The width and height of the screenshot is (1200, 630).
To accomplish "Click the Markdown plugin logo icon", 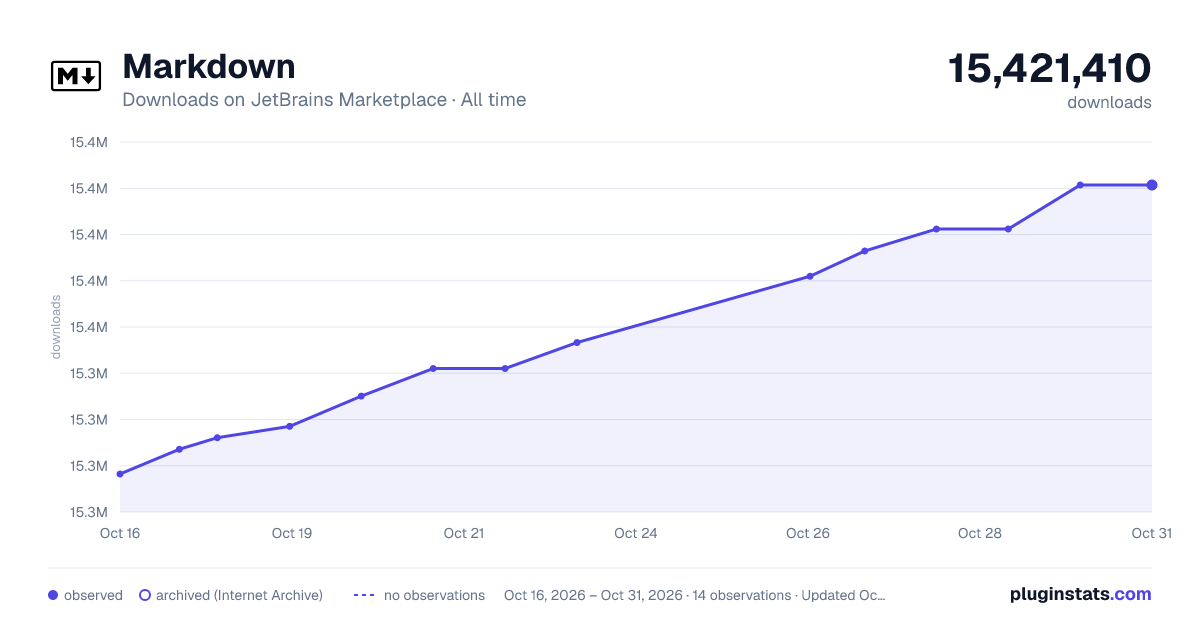I will pyautogui.click(x=76, y=76).
